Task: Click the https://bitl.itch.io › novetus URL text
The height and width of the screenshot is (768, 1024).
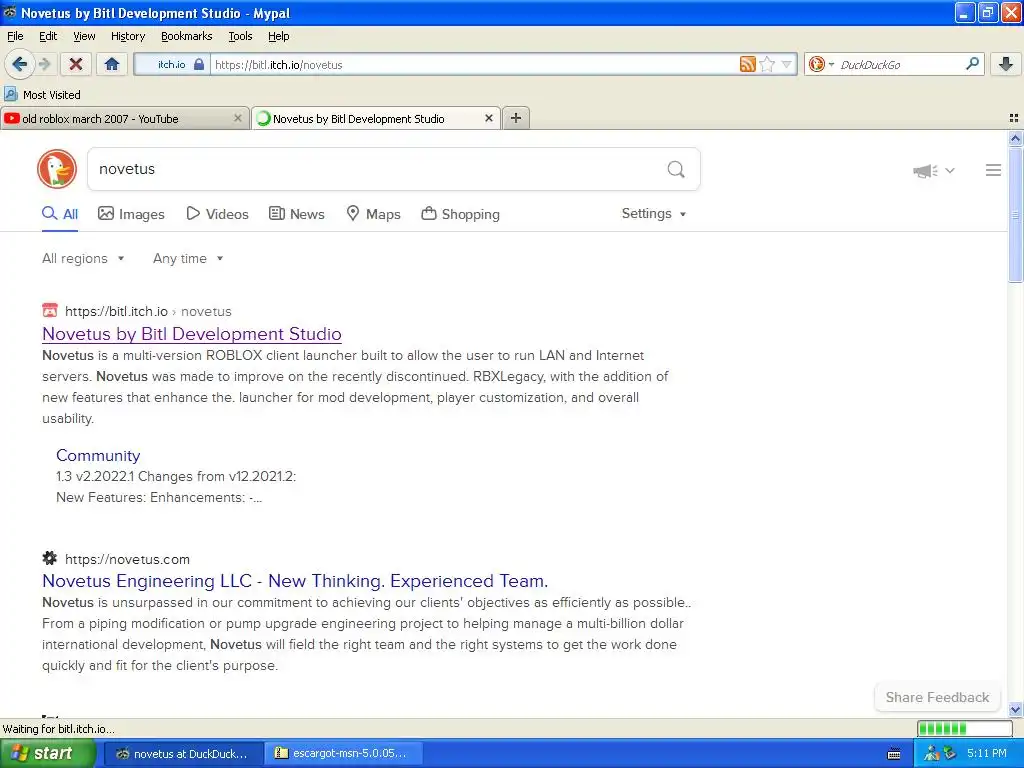Action: [148, 312]
